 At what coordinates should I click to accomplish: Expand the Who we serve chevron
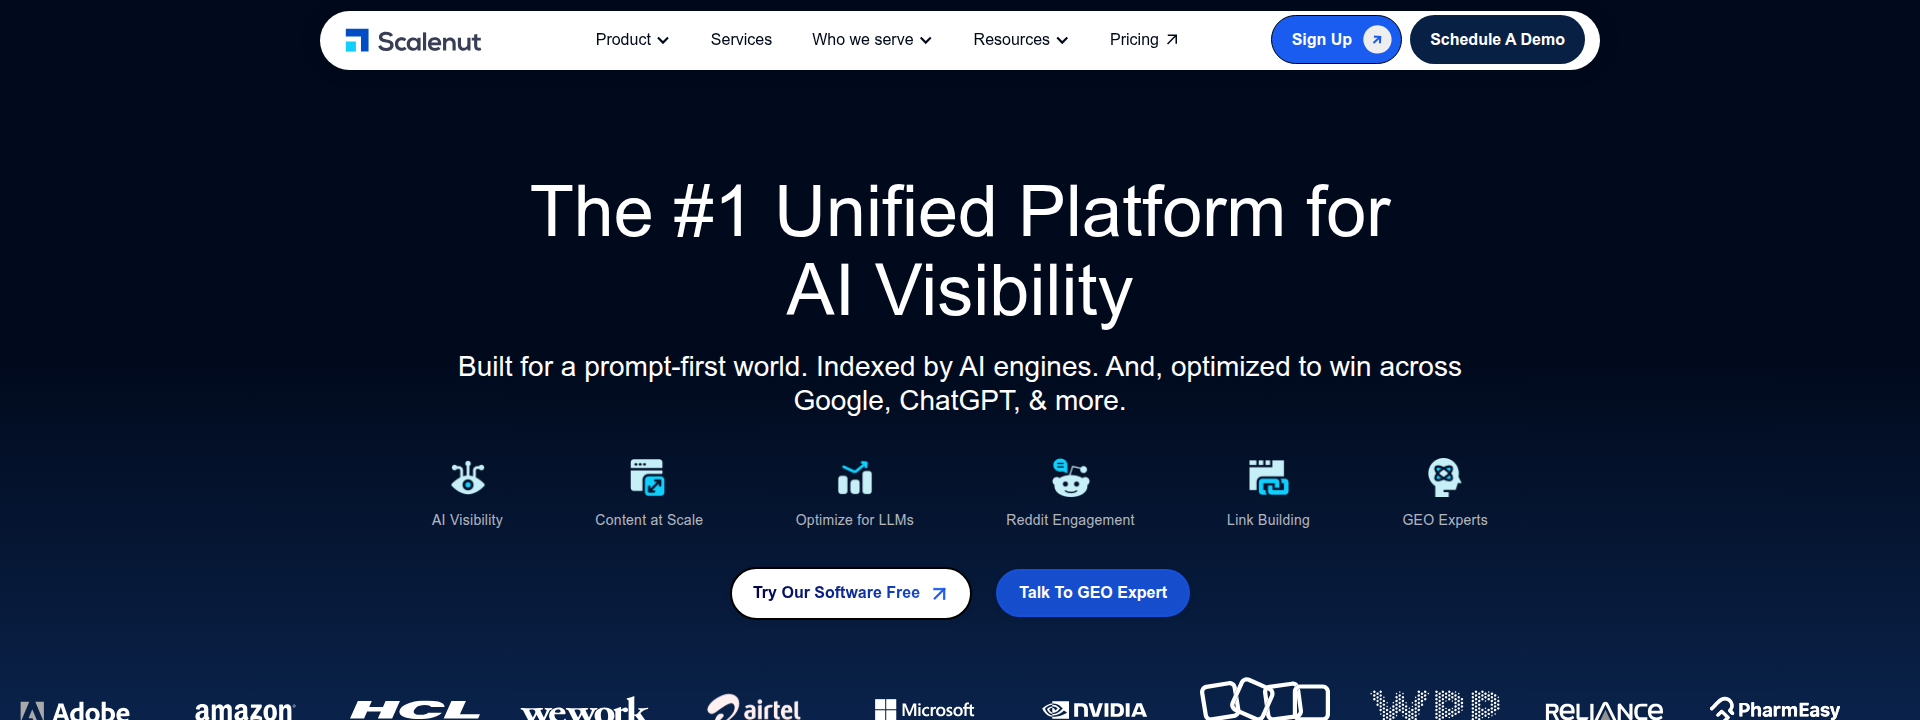(x=926, y=40)
